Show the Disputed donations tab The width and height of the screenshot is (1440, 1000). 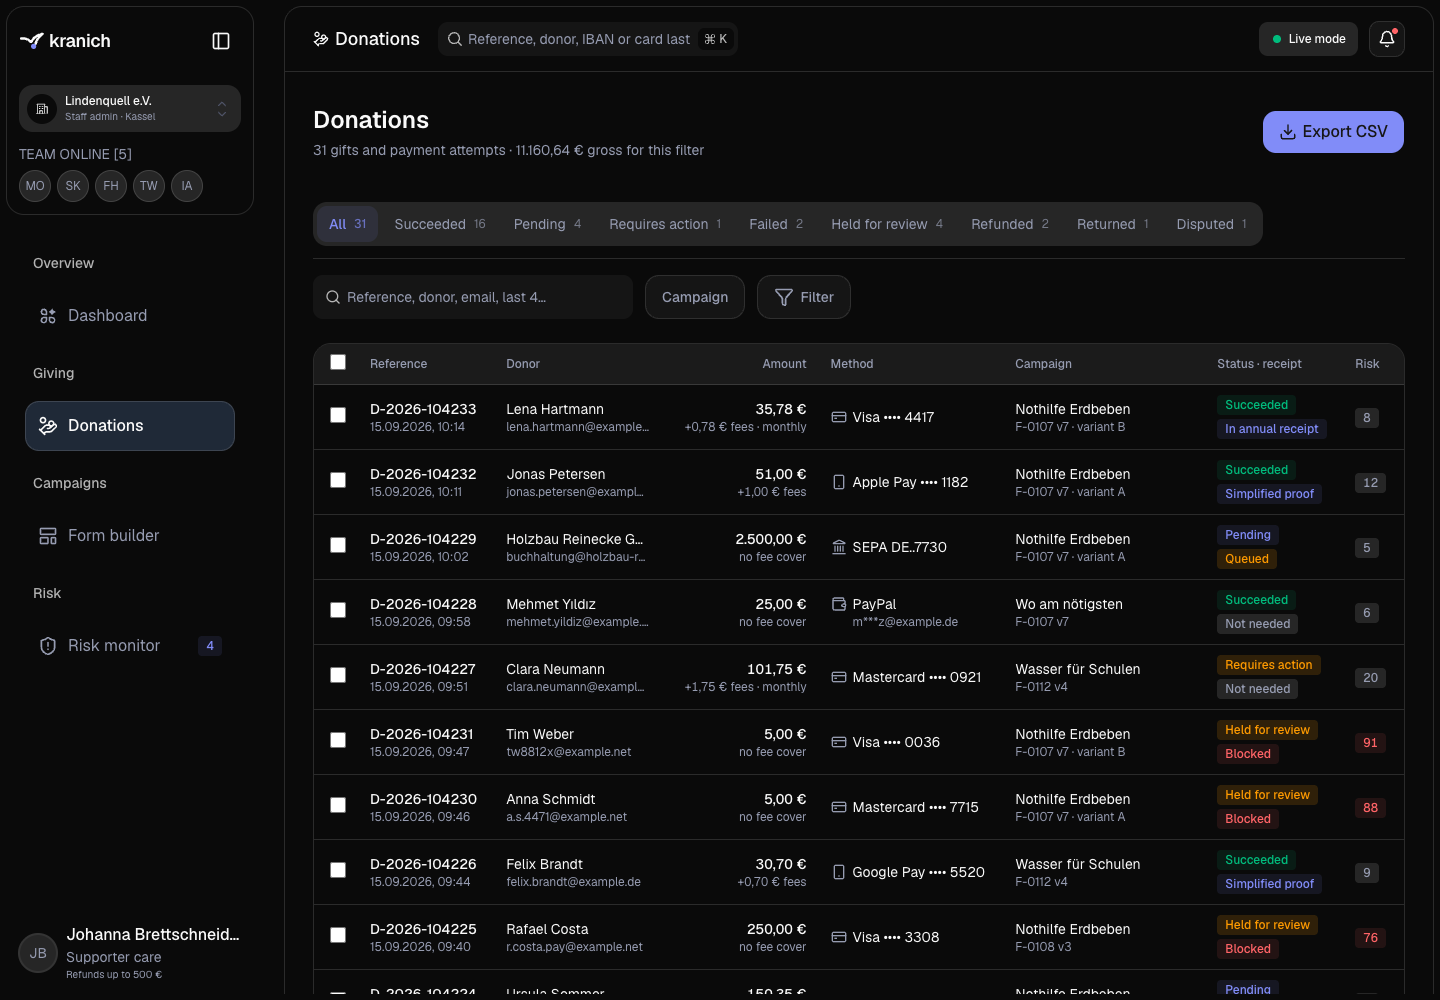tap(1212, 224)
